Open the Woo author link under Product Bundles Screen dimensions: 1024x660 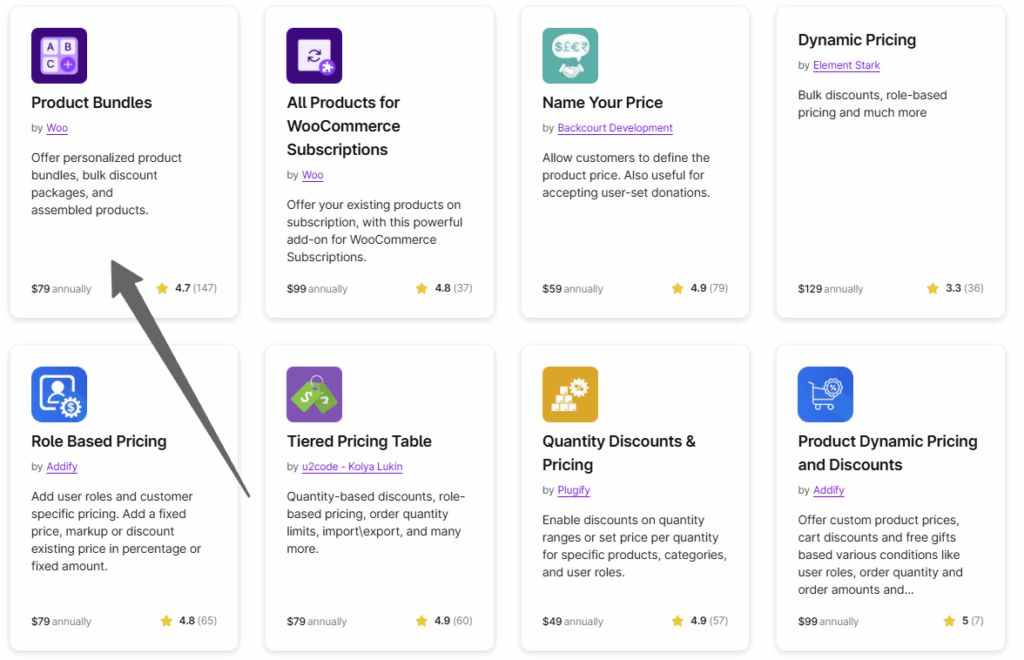pyautogui.click(x=57, y=128)
